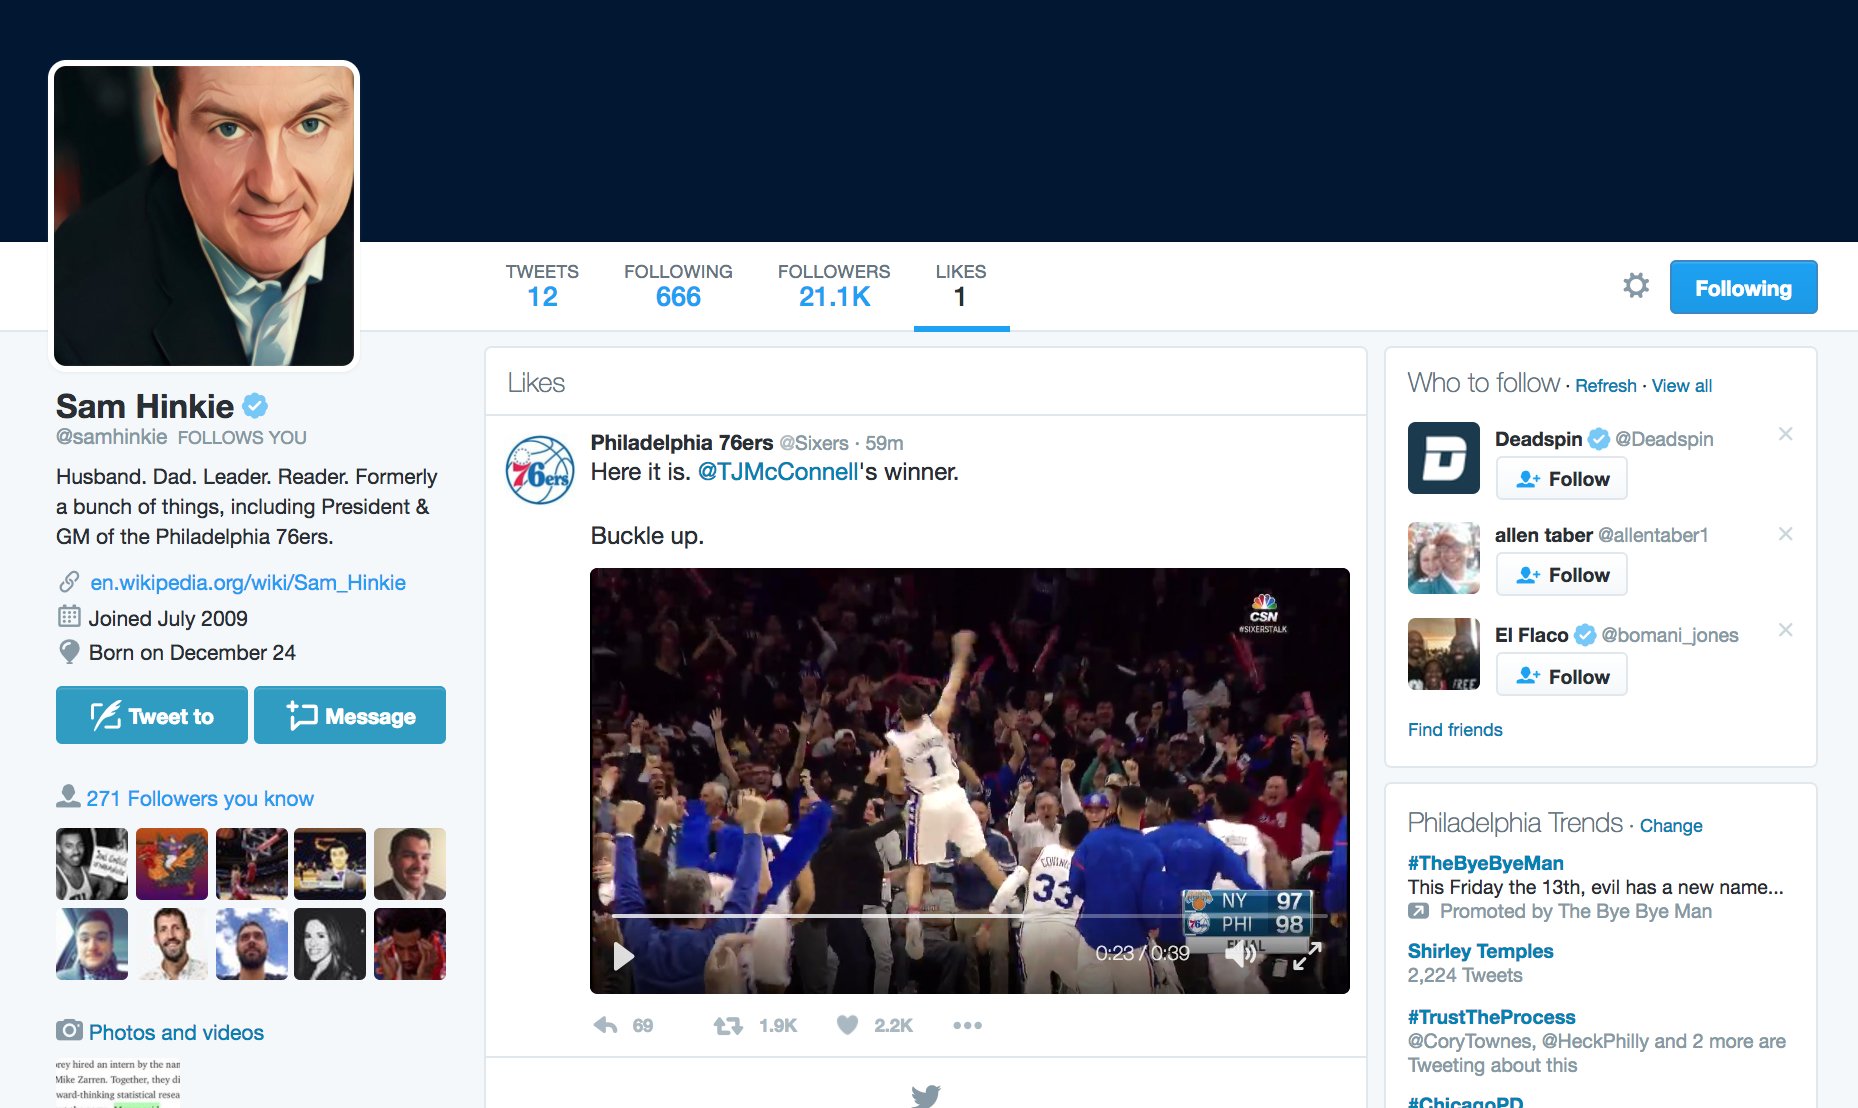The width and height of the screenshot is (1858, 1108).
Task: Change the Philadelphia Trends location
Action: [x=1671, y=826]
